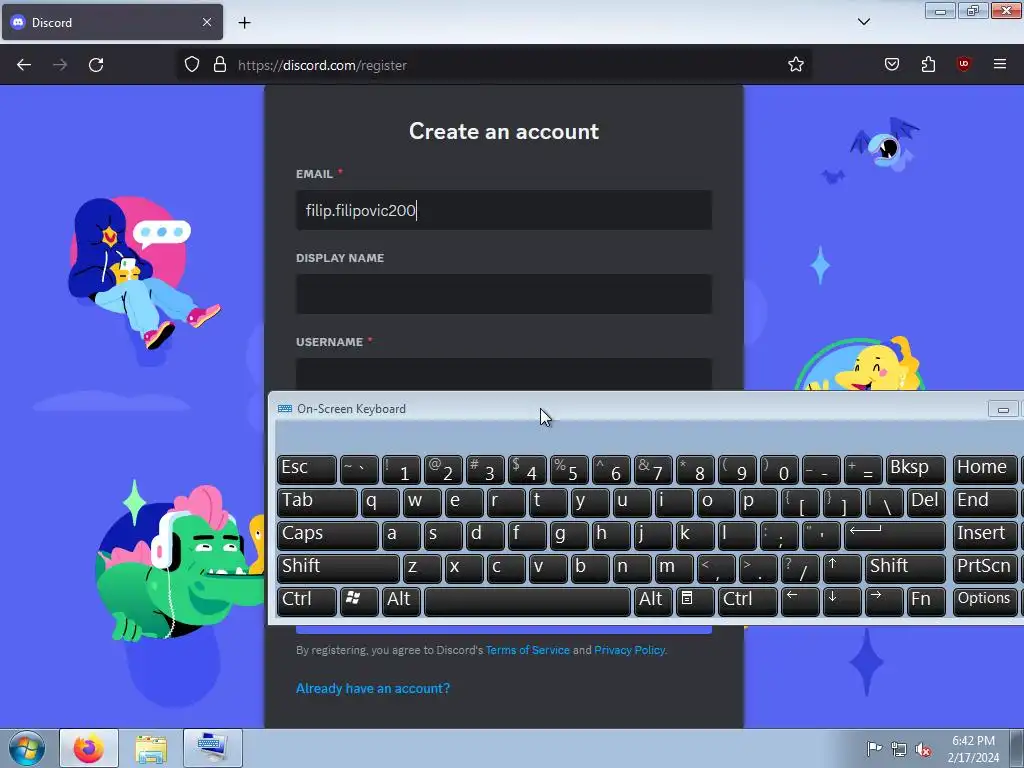The height and width of the screenshot is (768, 1024).
Task: Toggle the right Shift key
Action: (x=905, y=568)
